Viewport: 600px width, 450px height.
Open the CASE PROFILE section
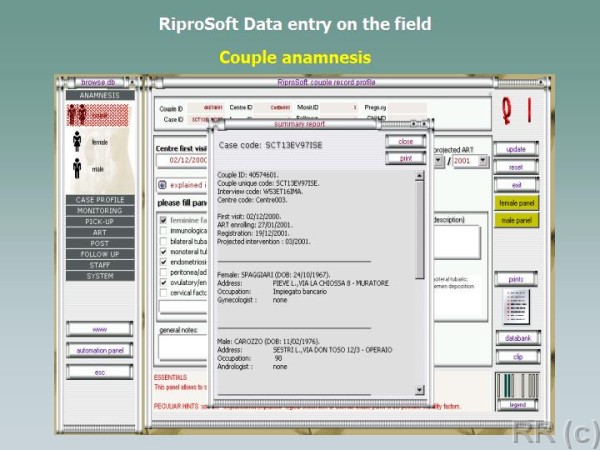tap(100, 200)
